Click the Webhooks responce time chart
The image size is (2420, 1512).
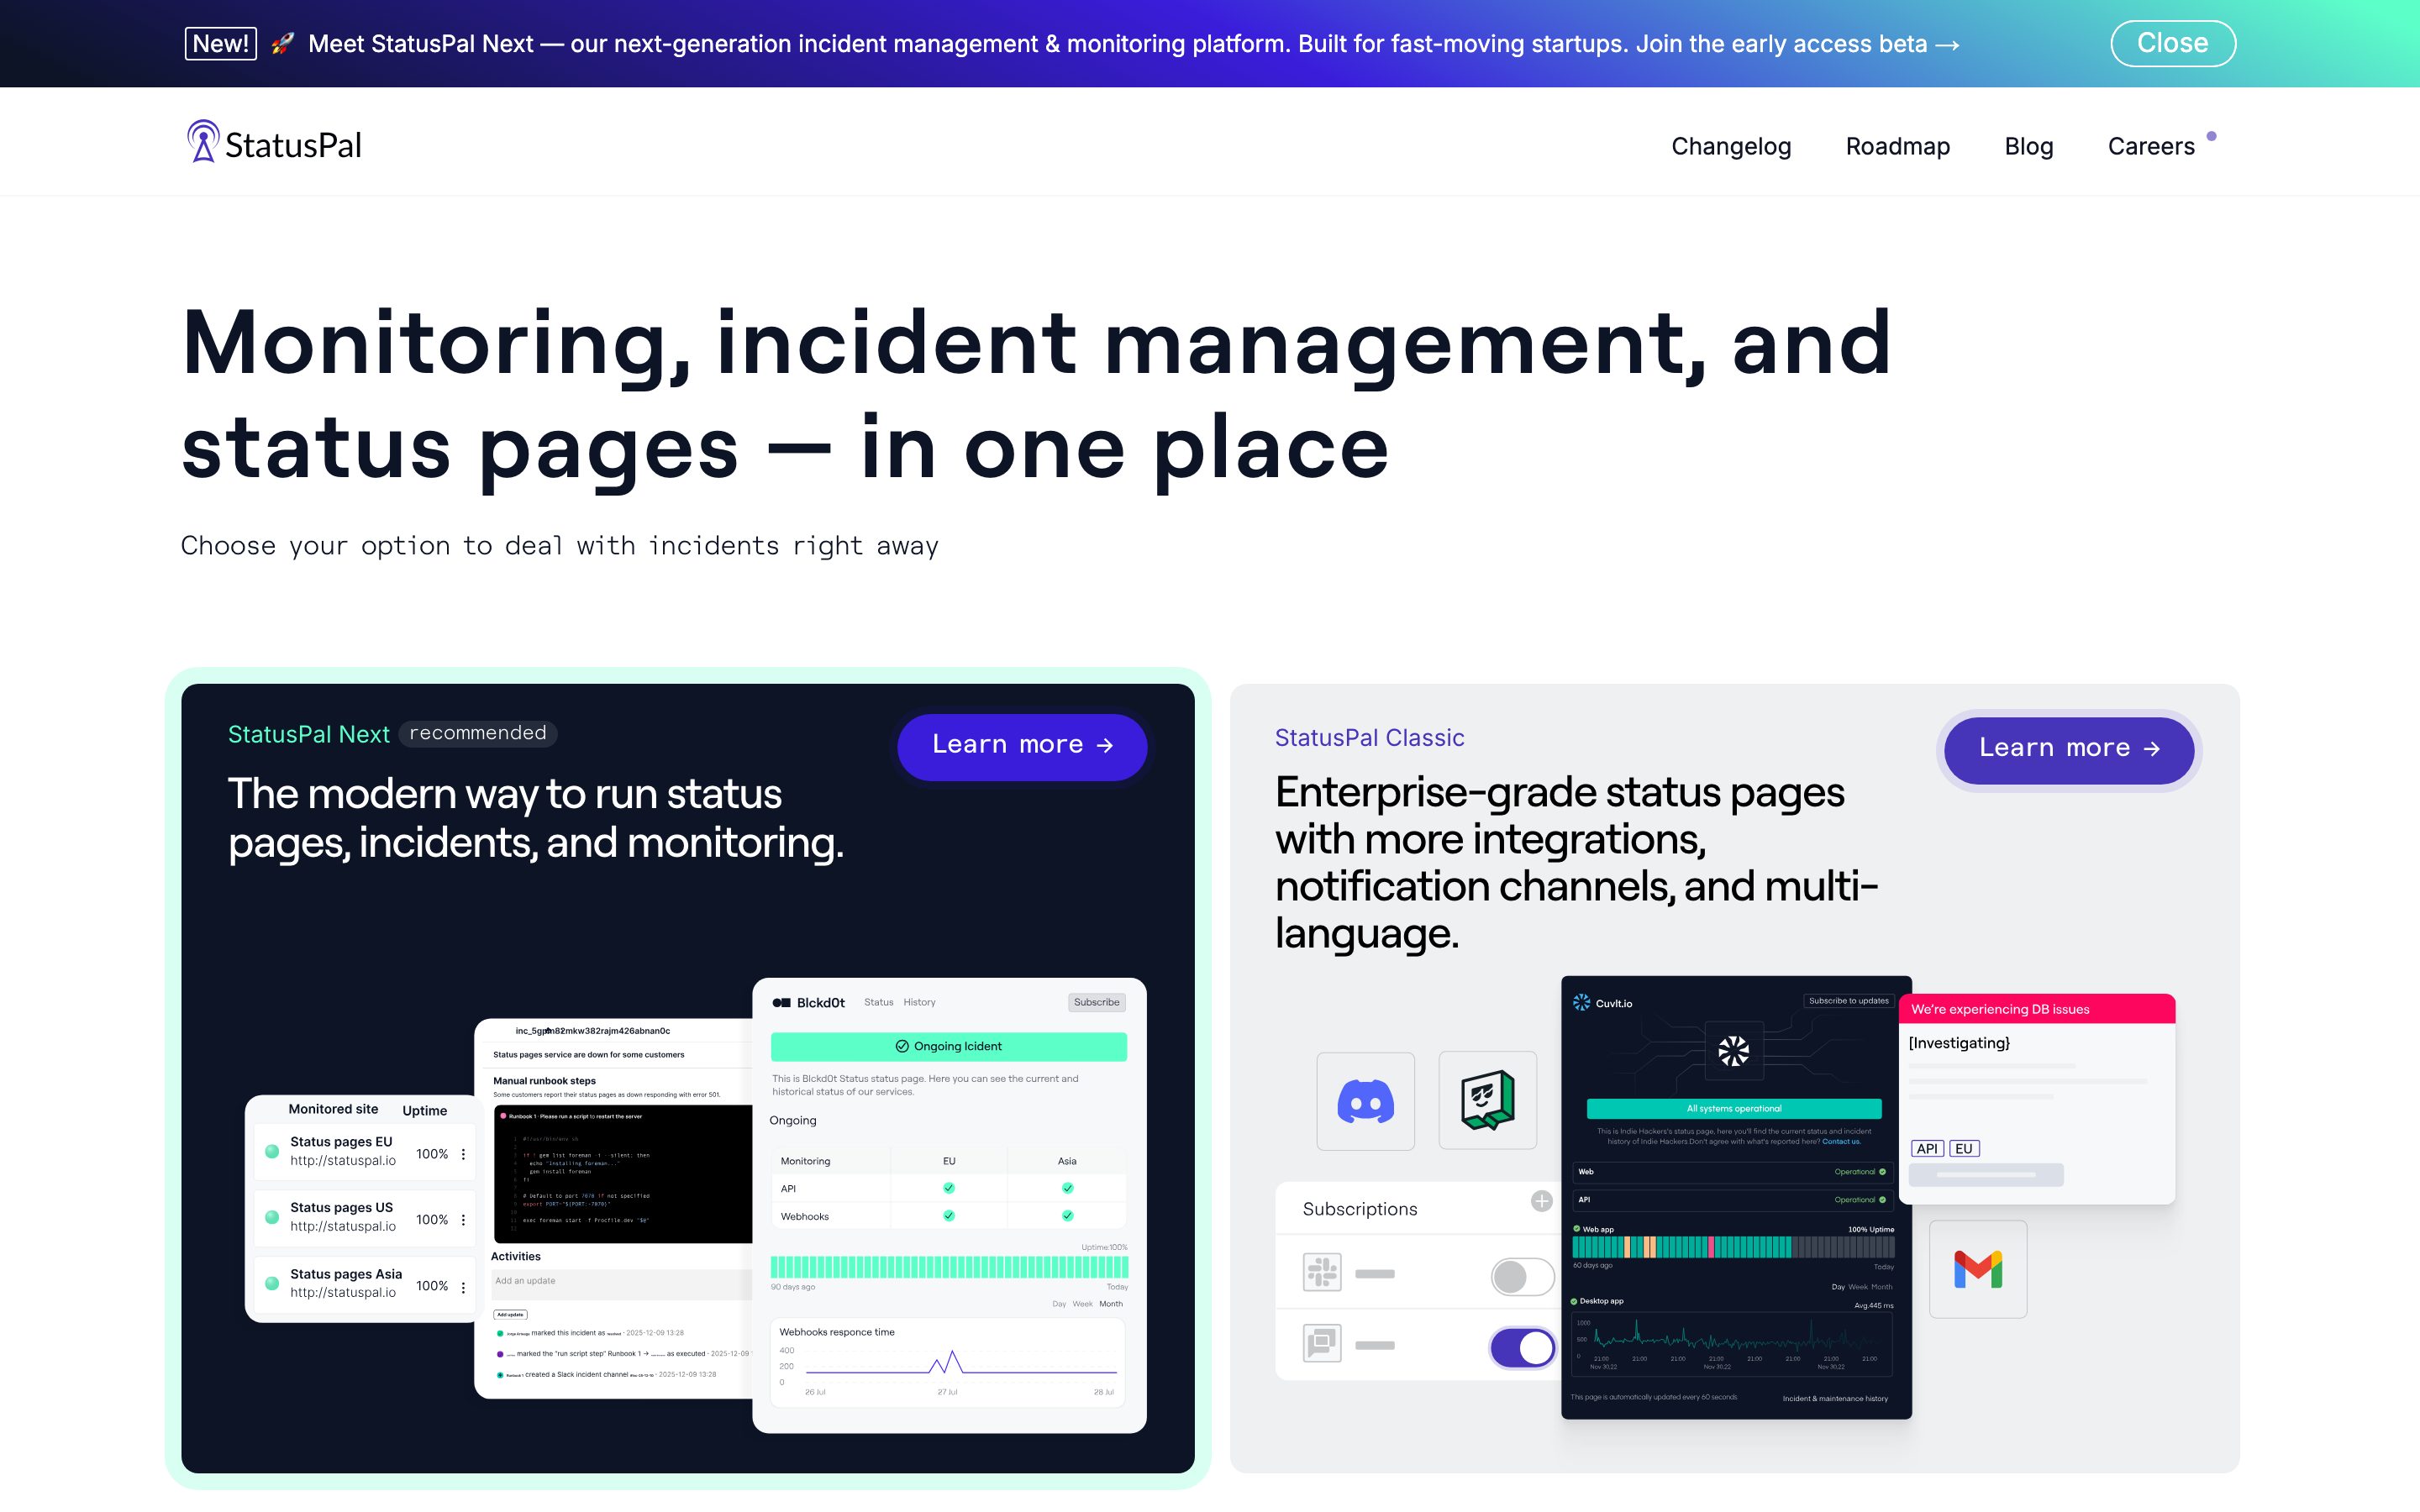point(948,1362)
